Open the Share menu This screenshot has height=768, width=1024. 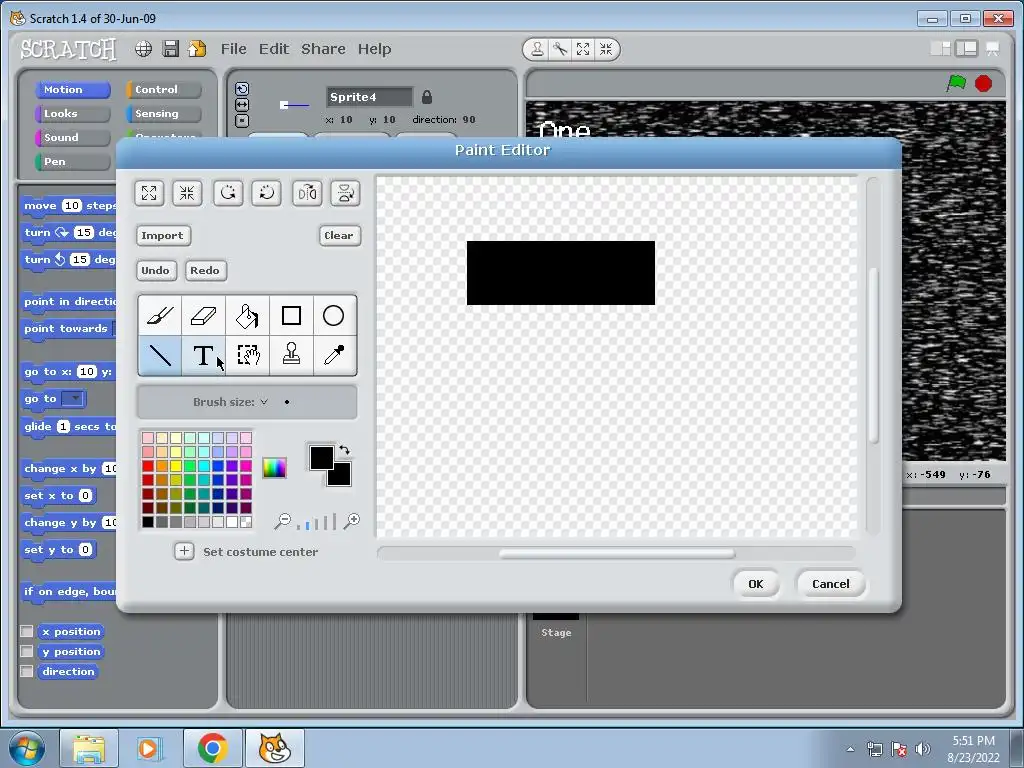coord(323,49)
